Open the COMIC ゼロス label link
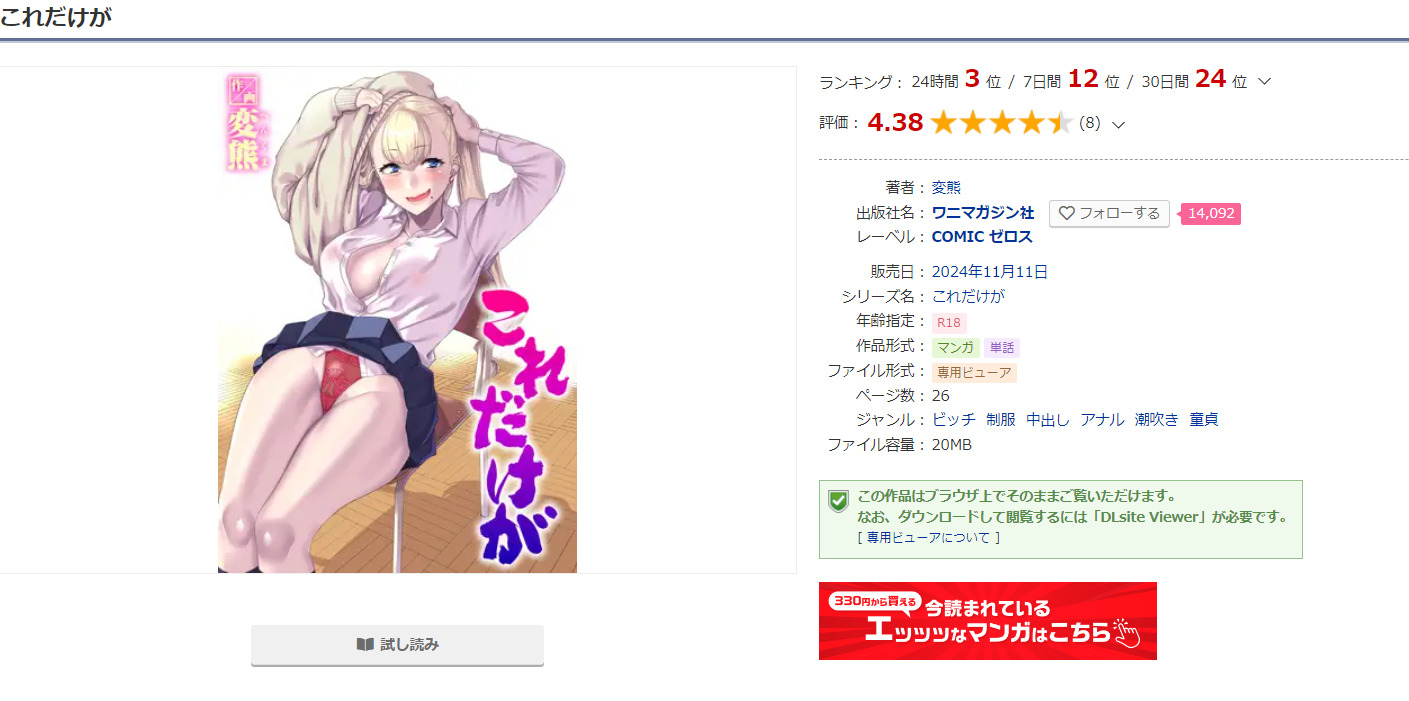1409x701 pixels. (x=982, y=237)
